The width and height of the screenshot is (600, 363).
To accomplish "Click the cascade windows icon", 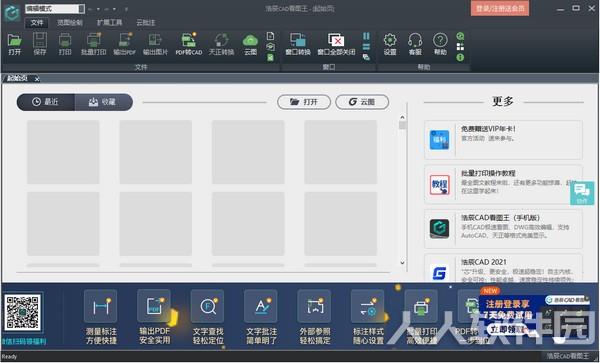I will [366, 57].
